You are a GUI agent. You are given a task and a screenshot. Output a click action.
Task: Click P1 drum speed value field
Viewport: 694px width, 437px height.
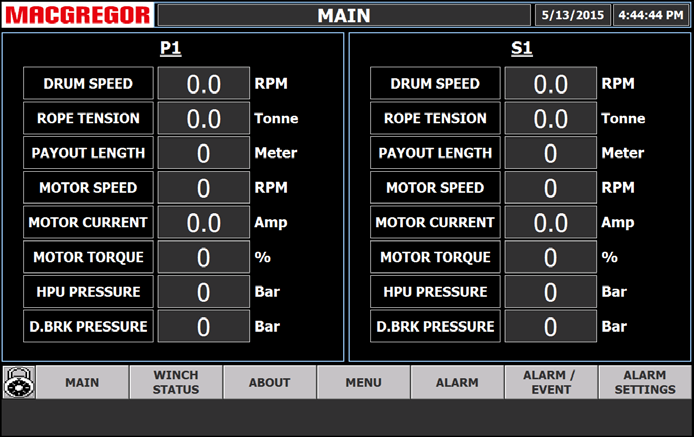[204, 83]
